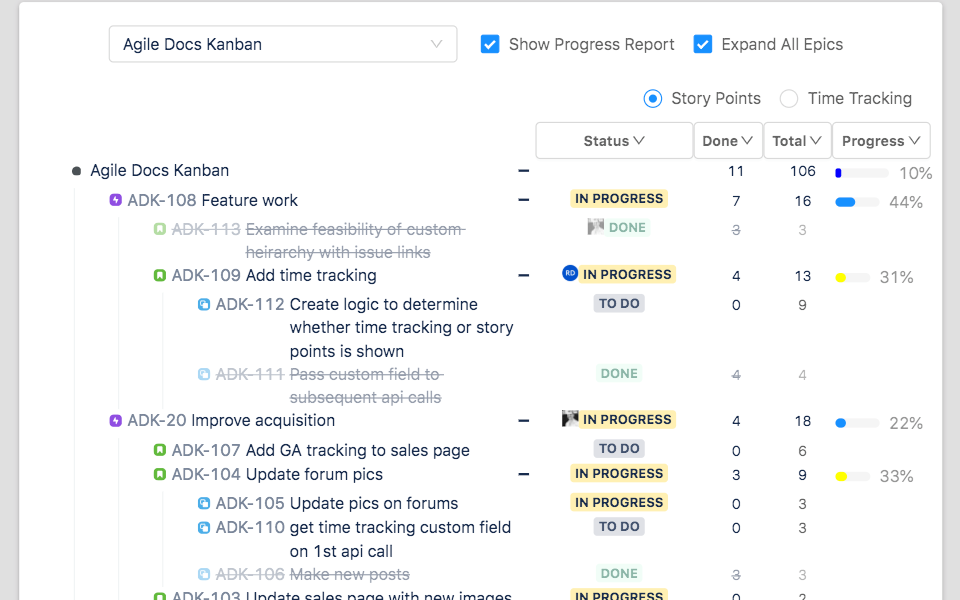This screenshot has width=960, height=600.
Task: Click 'Make new posts' struck-through title
Action: pos(350,574)
